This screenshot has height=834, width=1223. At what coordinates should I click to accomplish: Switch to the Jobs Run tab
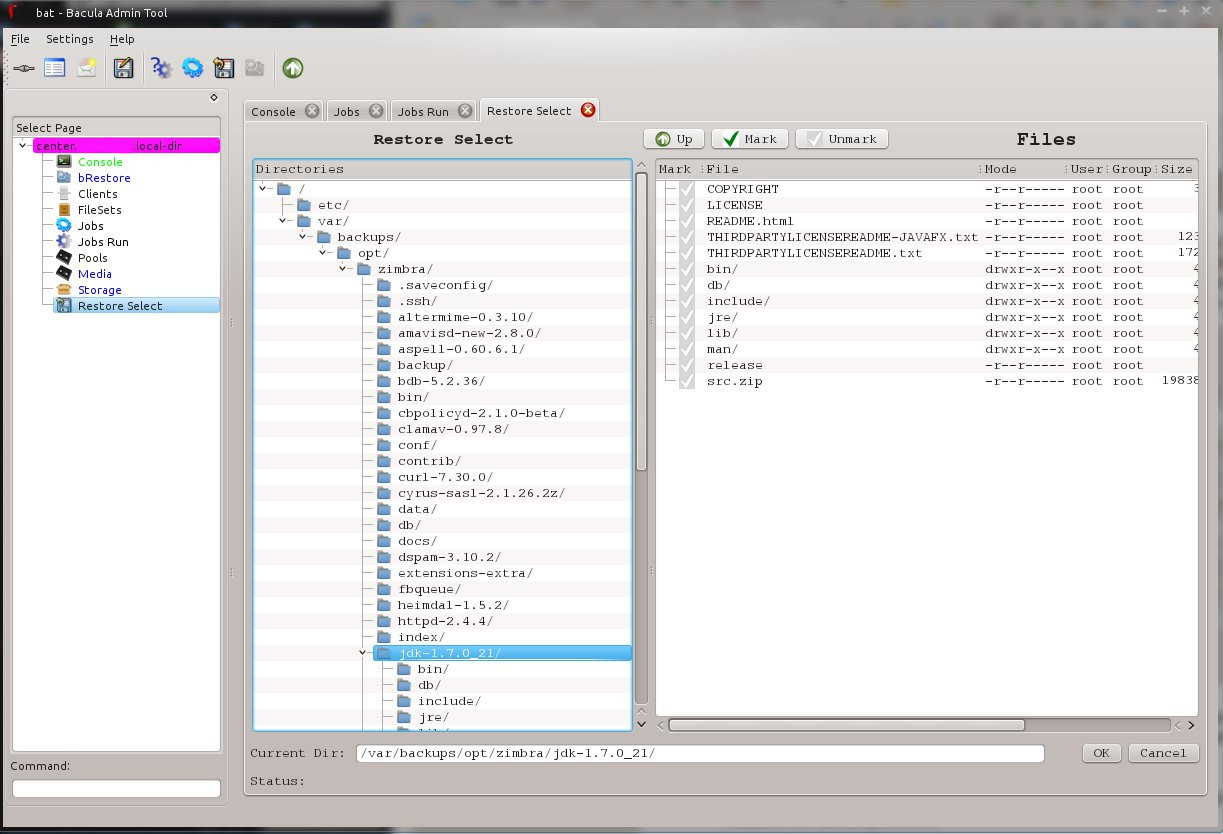point(424,111)
